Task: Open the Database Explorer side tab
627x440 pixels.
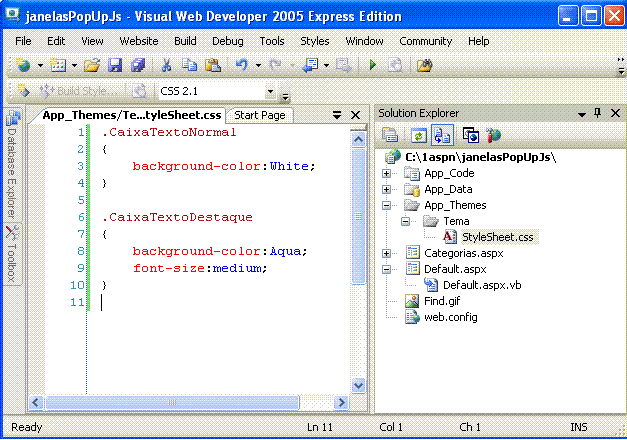Action: 12,164
